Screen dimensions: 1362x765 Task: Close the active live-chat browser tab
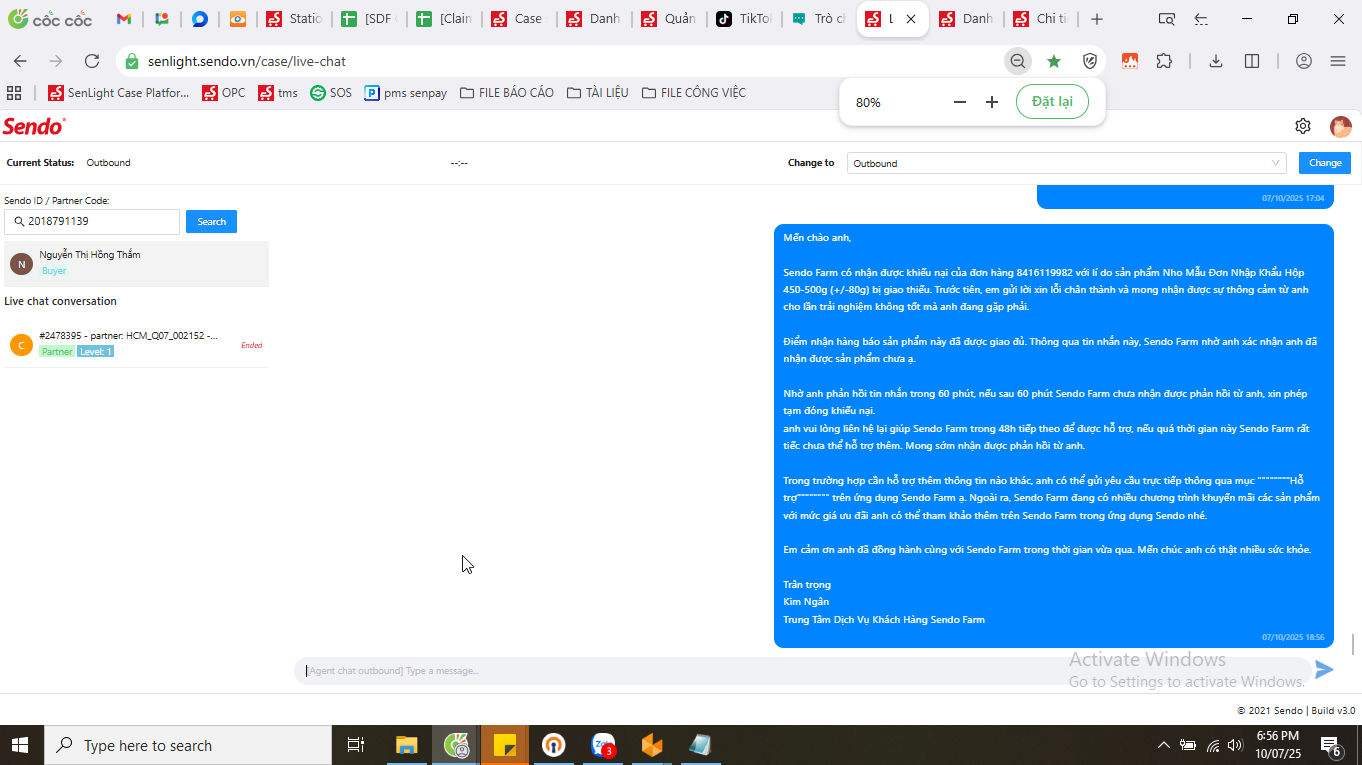click(911, 19)
